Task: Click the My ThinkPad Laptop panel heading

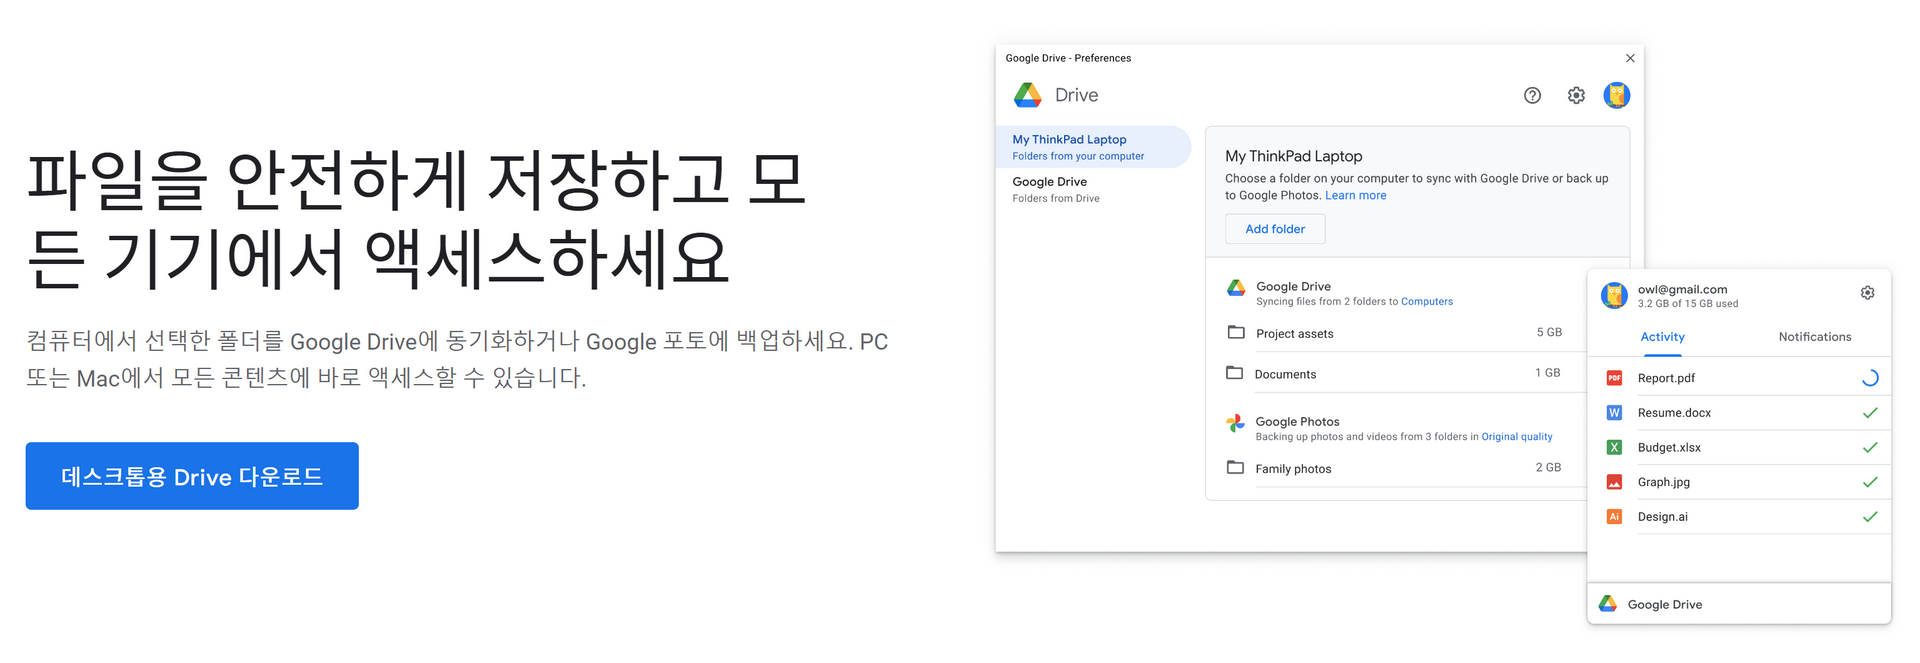Action: coord(1294,156)
